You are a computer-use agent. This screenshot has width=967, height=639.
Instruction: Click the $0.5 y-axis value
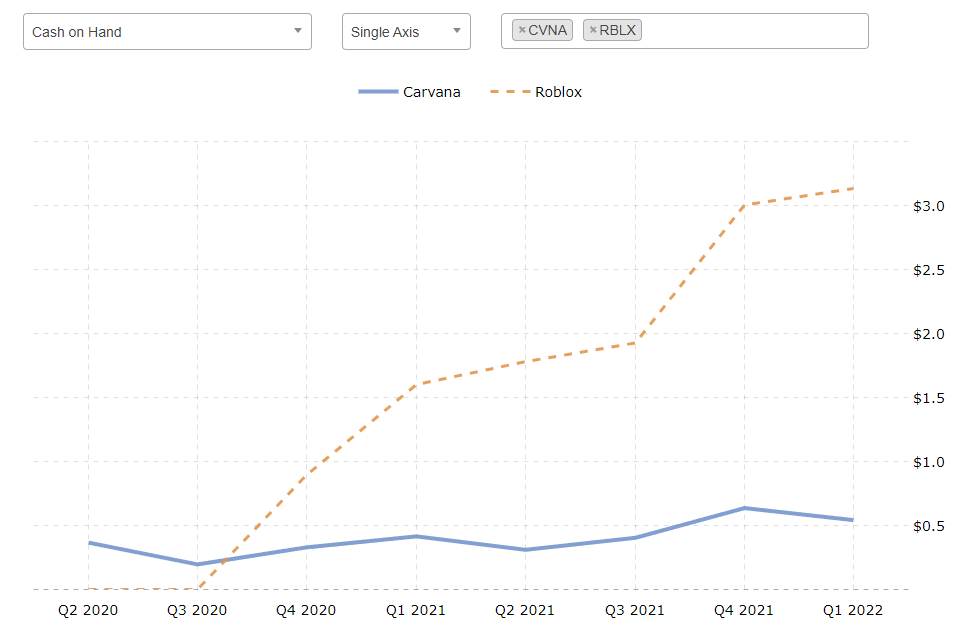(x=929, y=526)
